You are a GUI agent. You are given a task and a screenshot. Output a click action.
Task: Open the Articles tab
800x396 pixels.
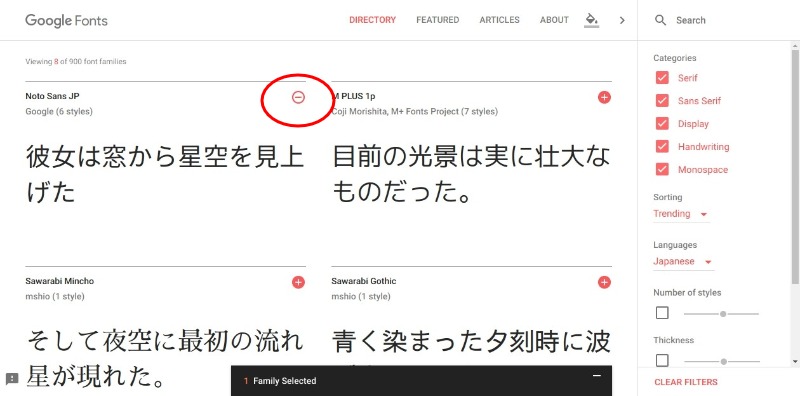coord(499,20)
